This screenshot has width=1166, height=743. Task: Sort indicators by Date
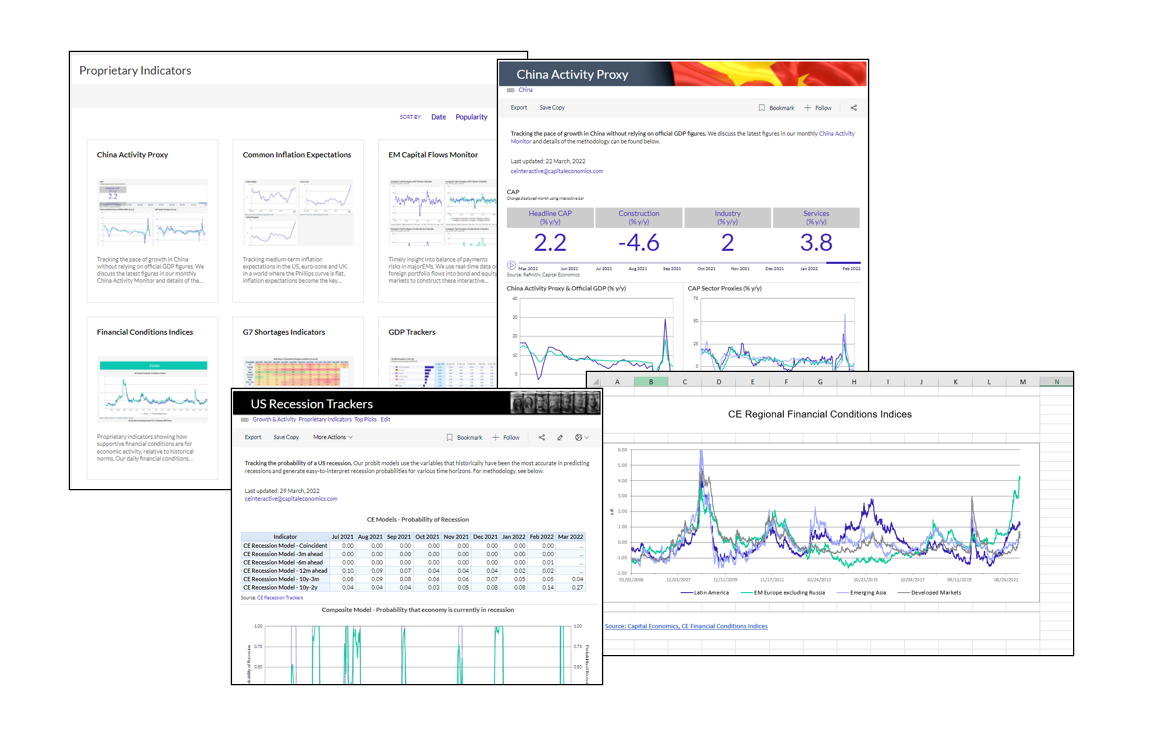coord(438,117)
